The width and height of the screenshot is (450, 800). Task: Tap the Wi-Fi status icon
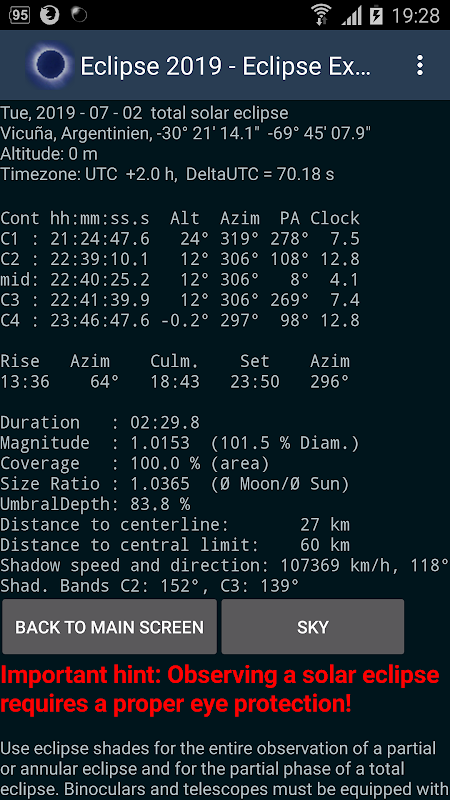321,15
